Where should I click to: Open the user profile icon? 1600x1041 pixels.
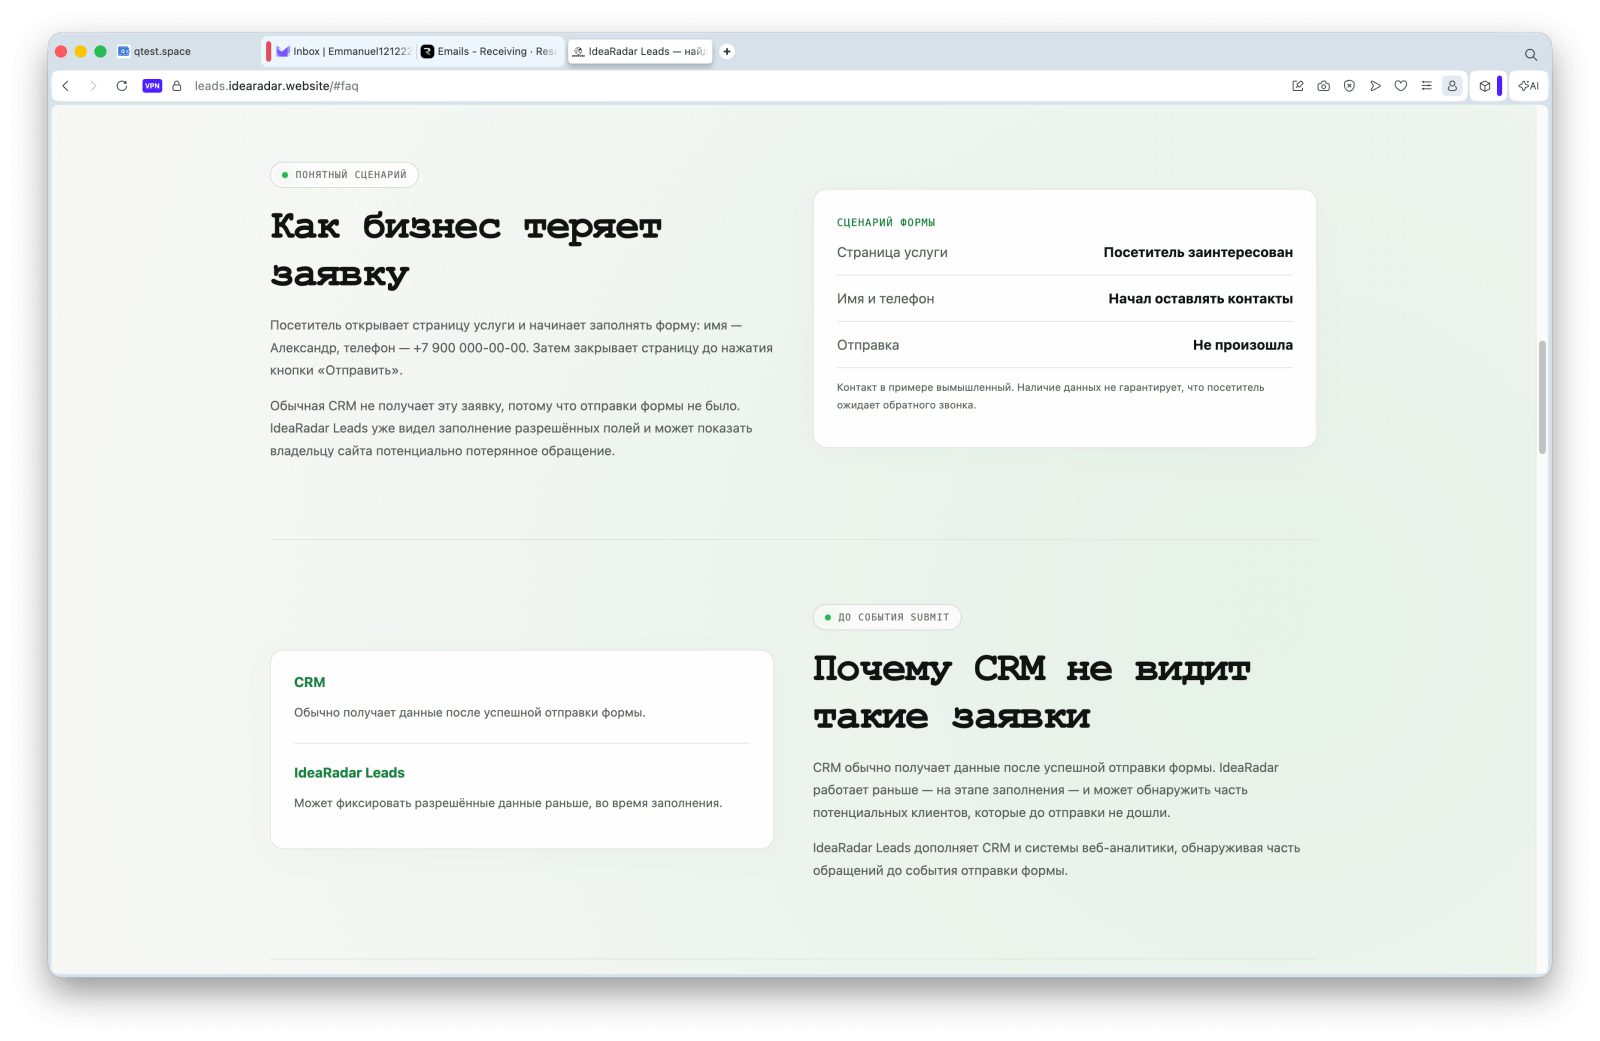(1452, 86)
